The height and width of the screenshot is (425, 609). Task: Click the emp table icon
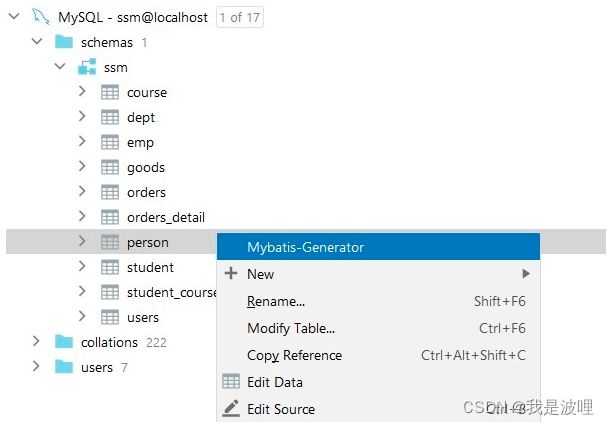tap(110, 142)
